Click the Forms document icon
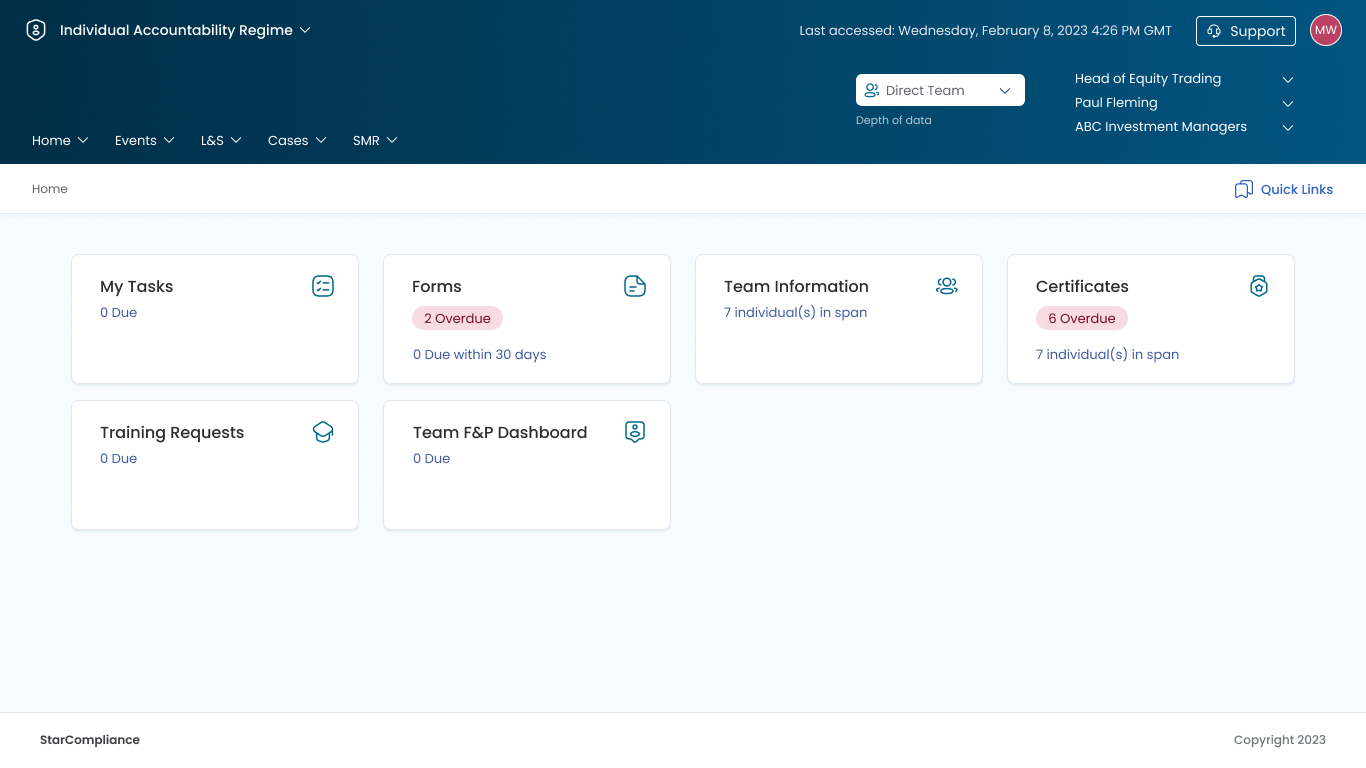Image resolution: width=1366 pixels, height=768 pixels. tap(635, 286)
